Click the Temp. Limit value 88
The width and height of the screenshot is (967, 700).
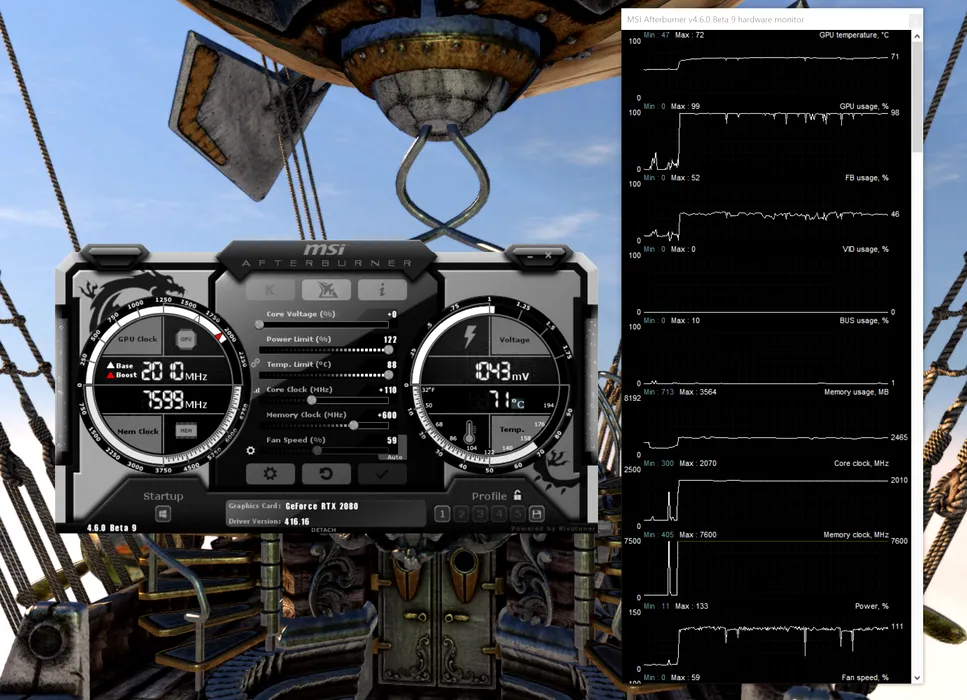(x=392, y=364)
